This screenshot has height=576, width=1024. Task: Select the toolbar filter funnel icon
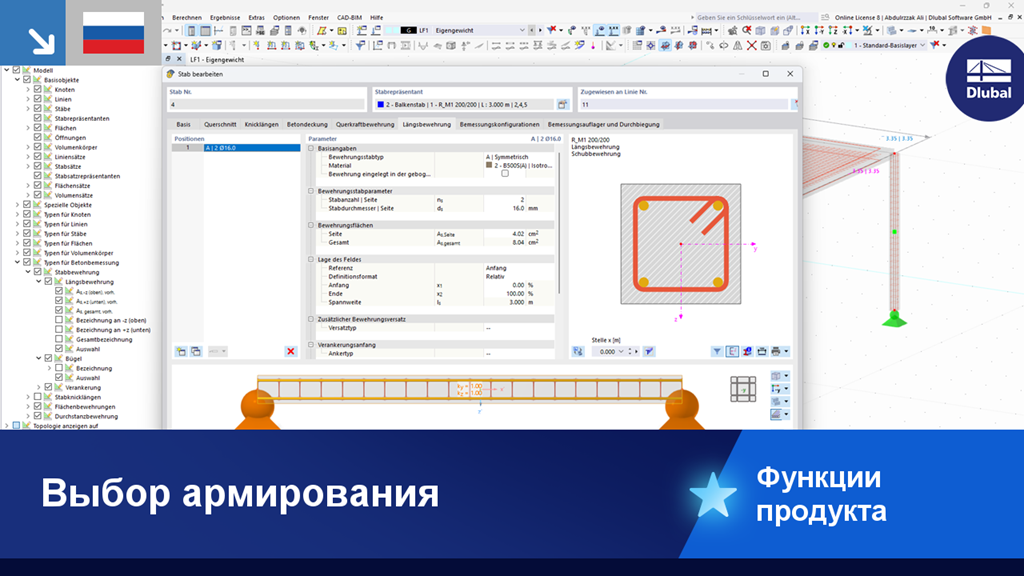[x=360, y=45]
